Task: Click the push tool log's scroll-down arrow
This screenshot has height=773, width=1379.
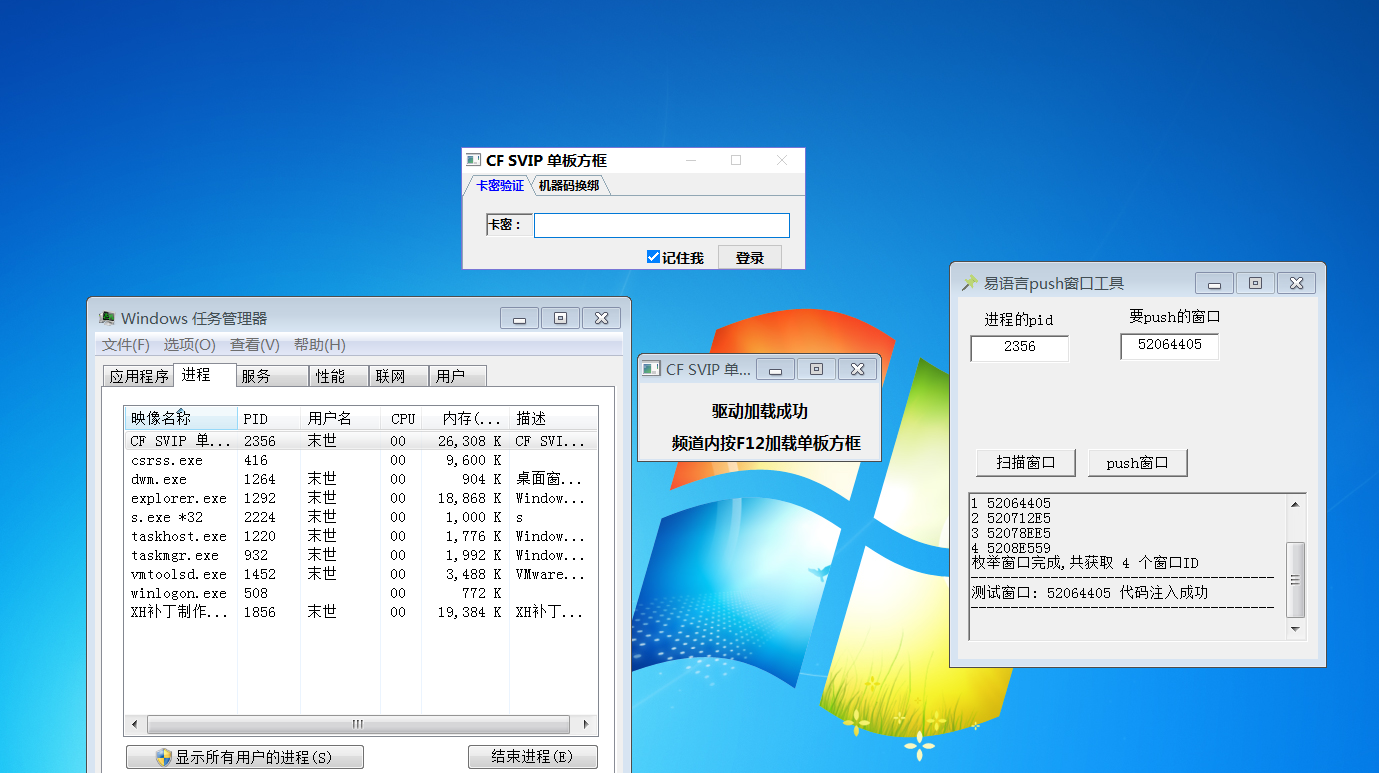Action: click(1296, 629)
